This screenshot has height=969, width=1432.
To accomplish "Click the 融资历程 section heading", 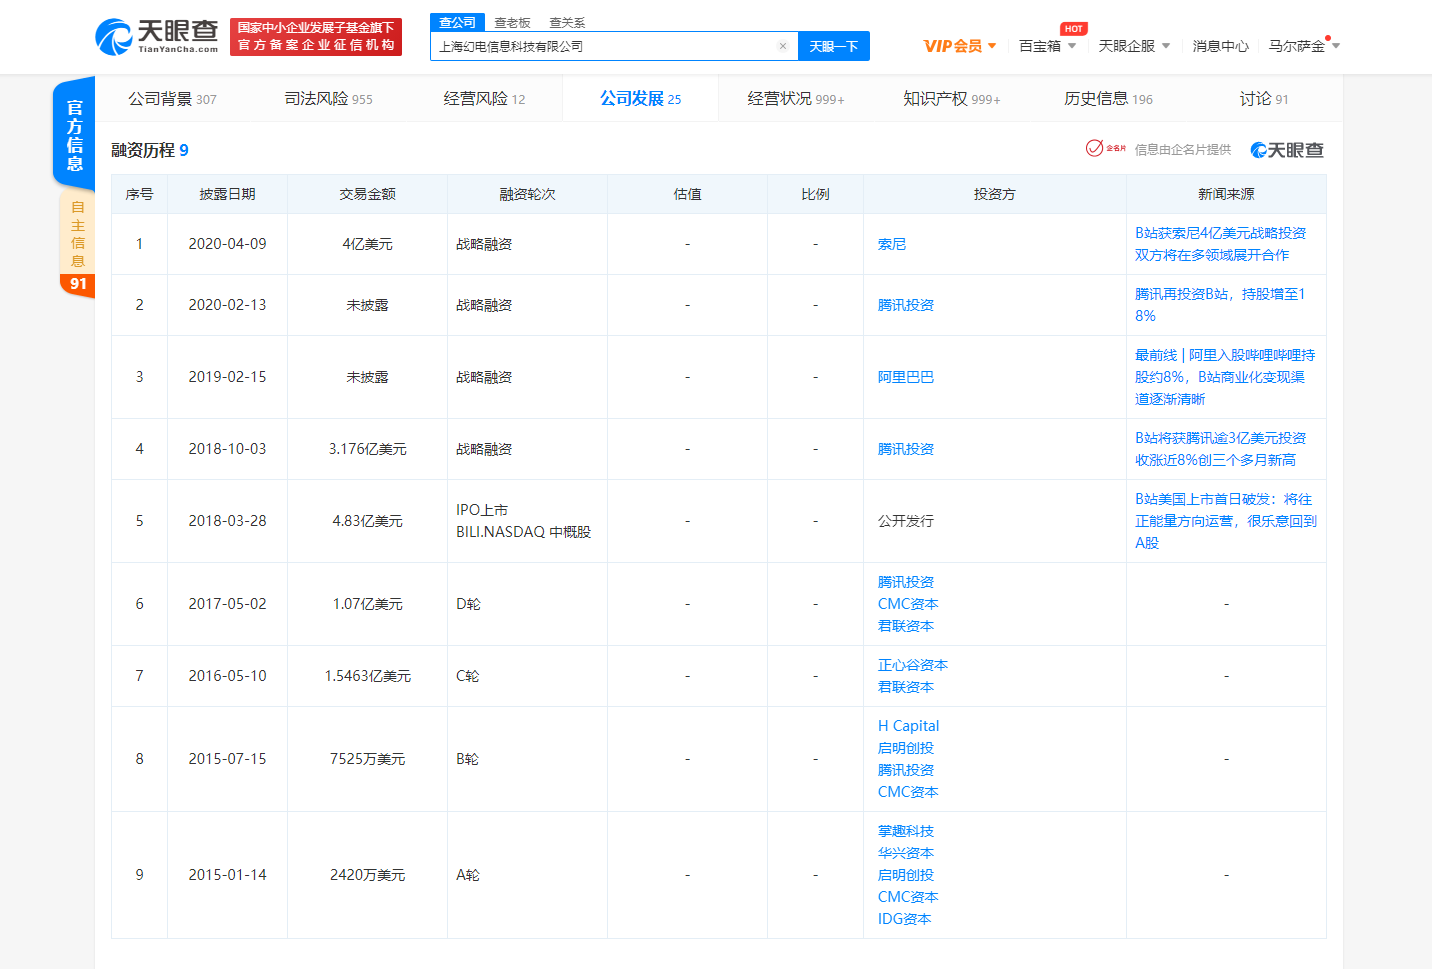I will tap(150, 150).
